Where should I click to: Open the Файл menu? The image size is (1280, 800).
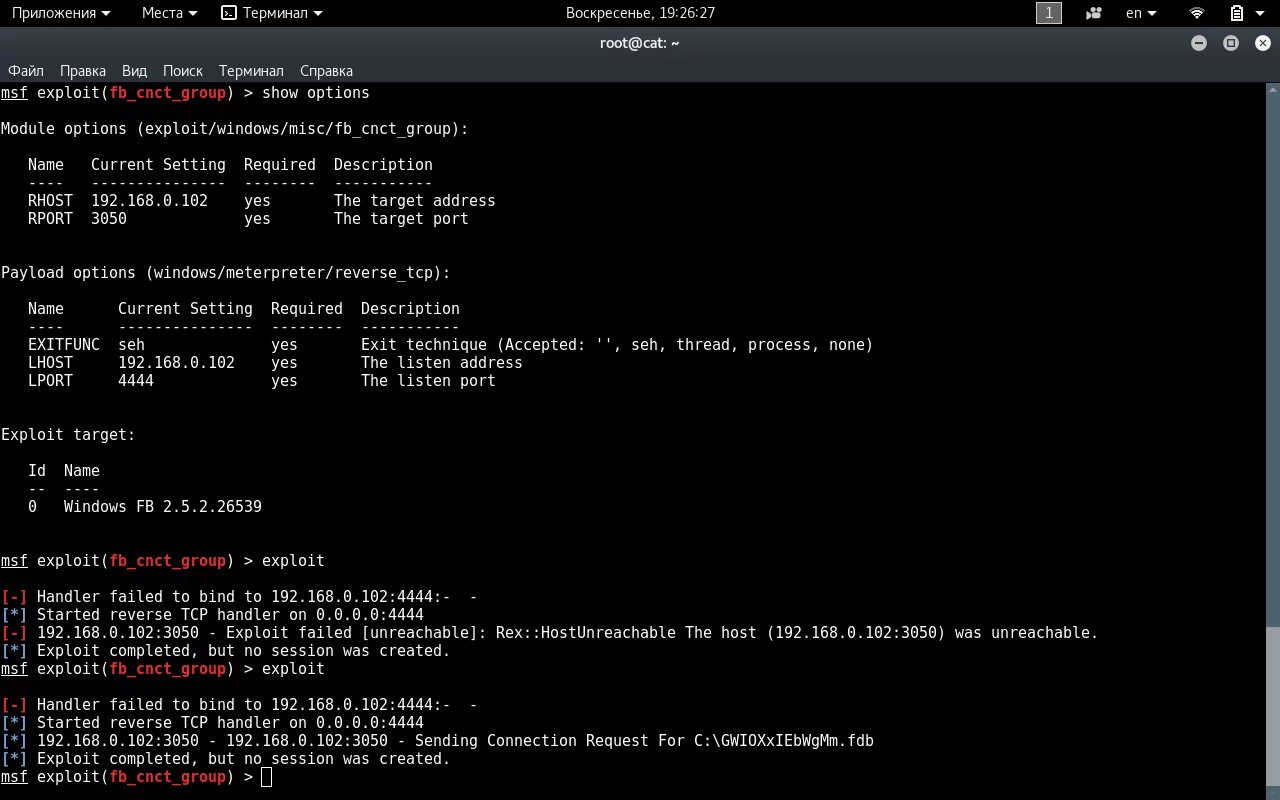(26, 71)
